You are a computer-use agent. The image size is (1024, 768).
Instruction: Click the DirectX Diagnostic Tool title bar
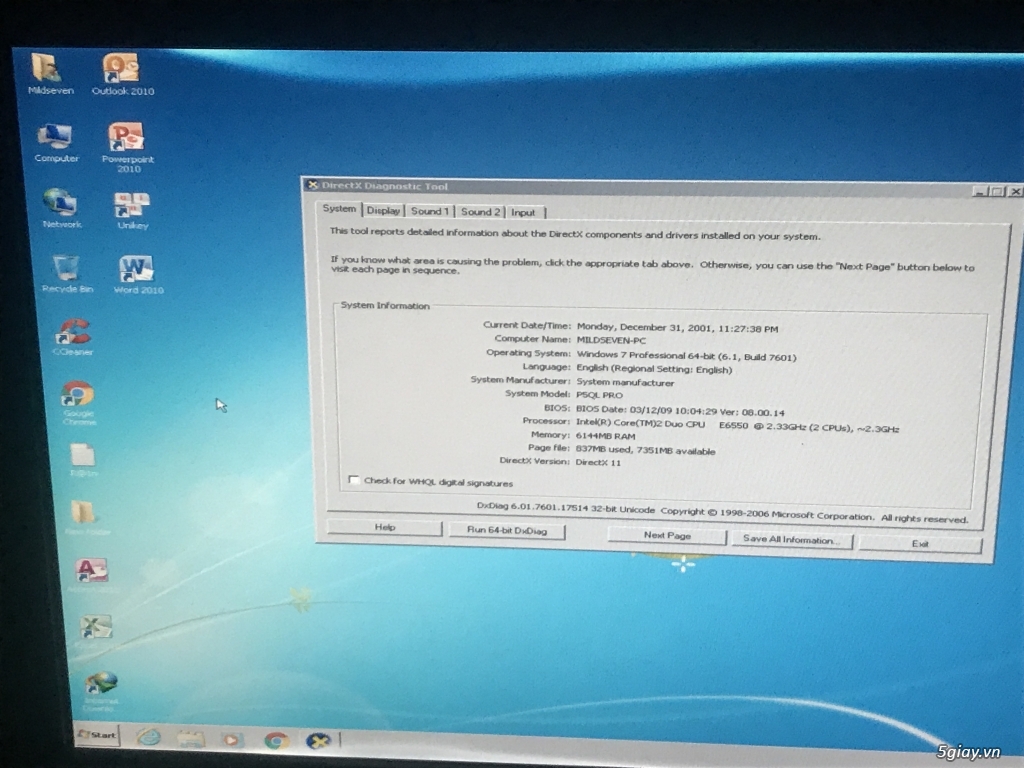click(x=660, y=187)
